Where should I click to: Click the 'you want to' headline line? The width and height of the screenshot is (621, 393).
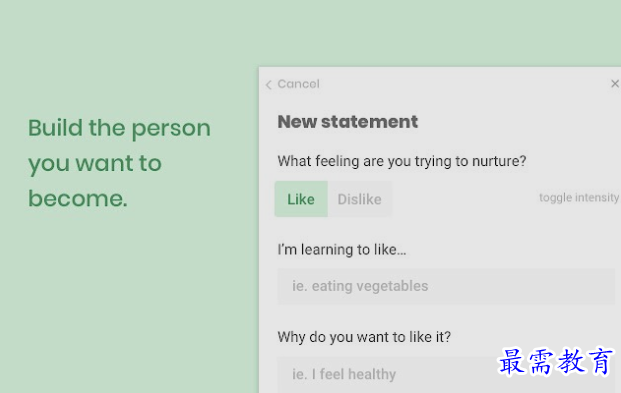[95, 163]
